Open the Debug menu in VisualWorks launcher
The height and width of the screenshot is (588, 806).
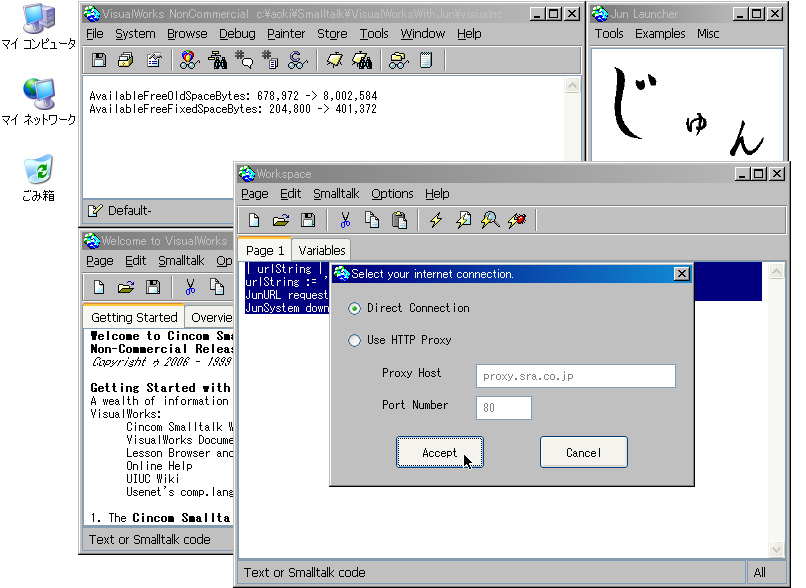pyautogui.click(x=237, y=34)
